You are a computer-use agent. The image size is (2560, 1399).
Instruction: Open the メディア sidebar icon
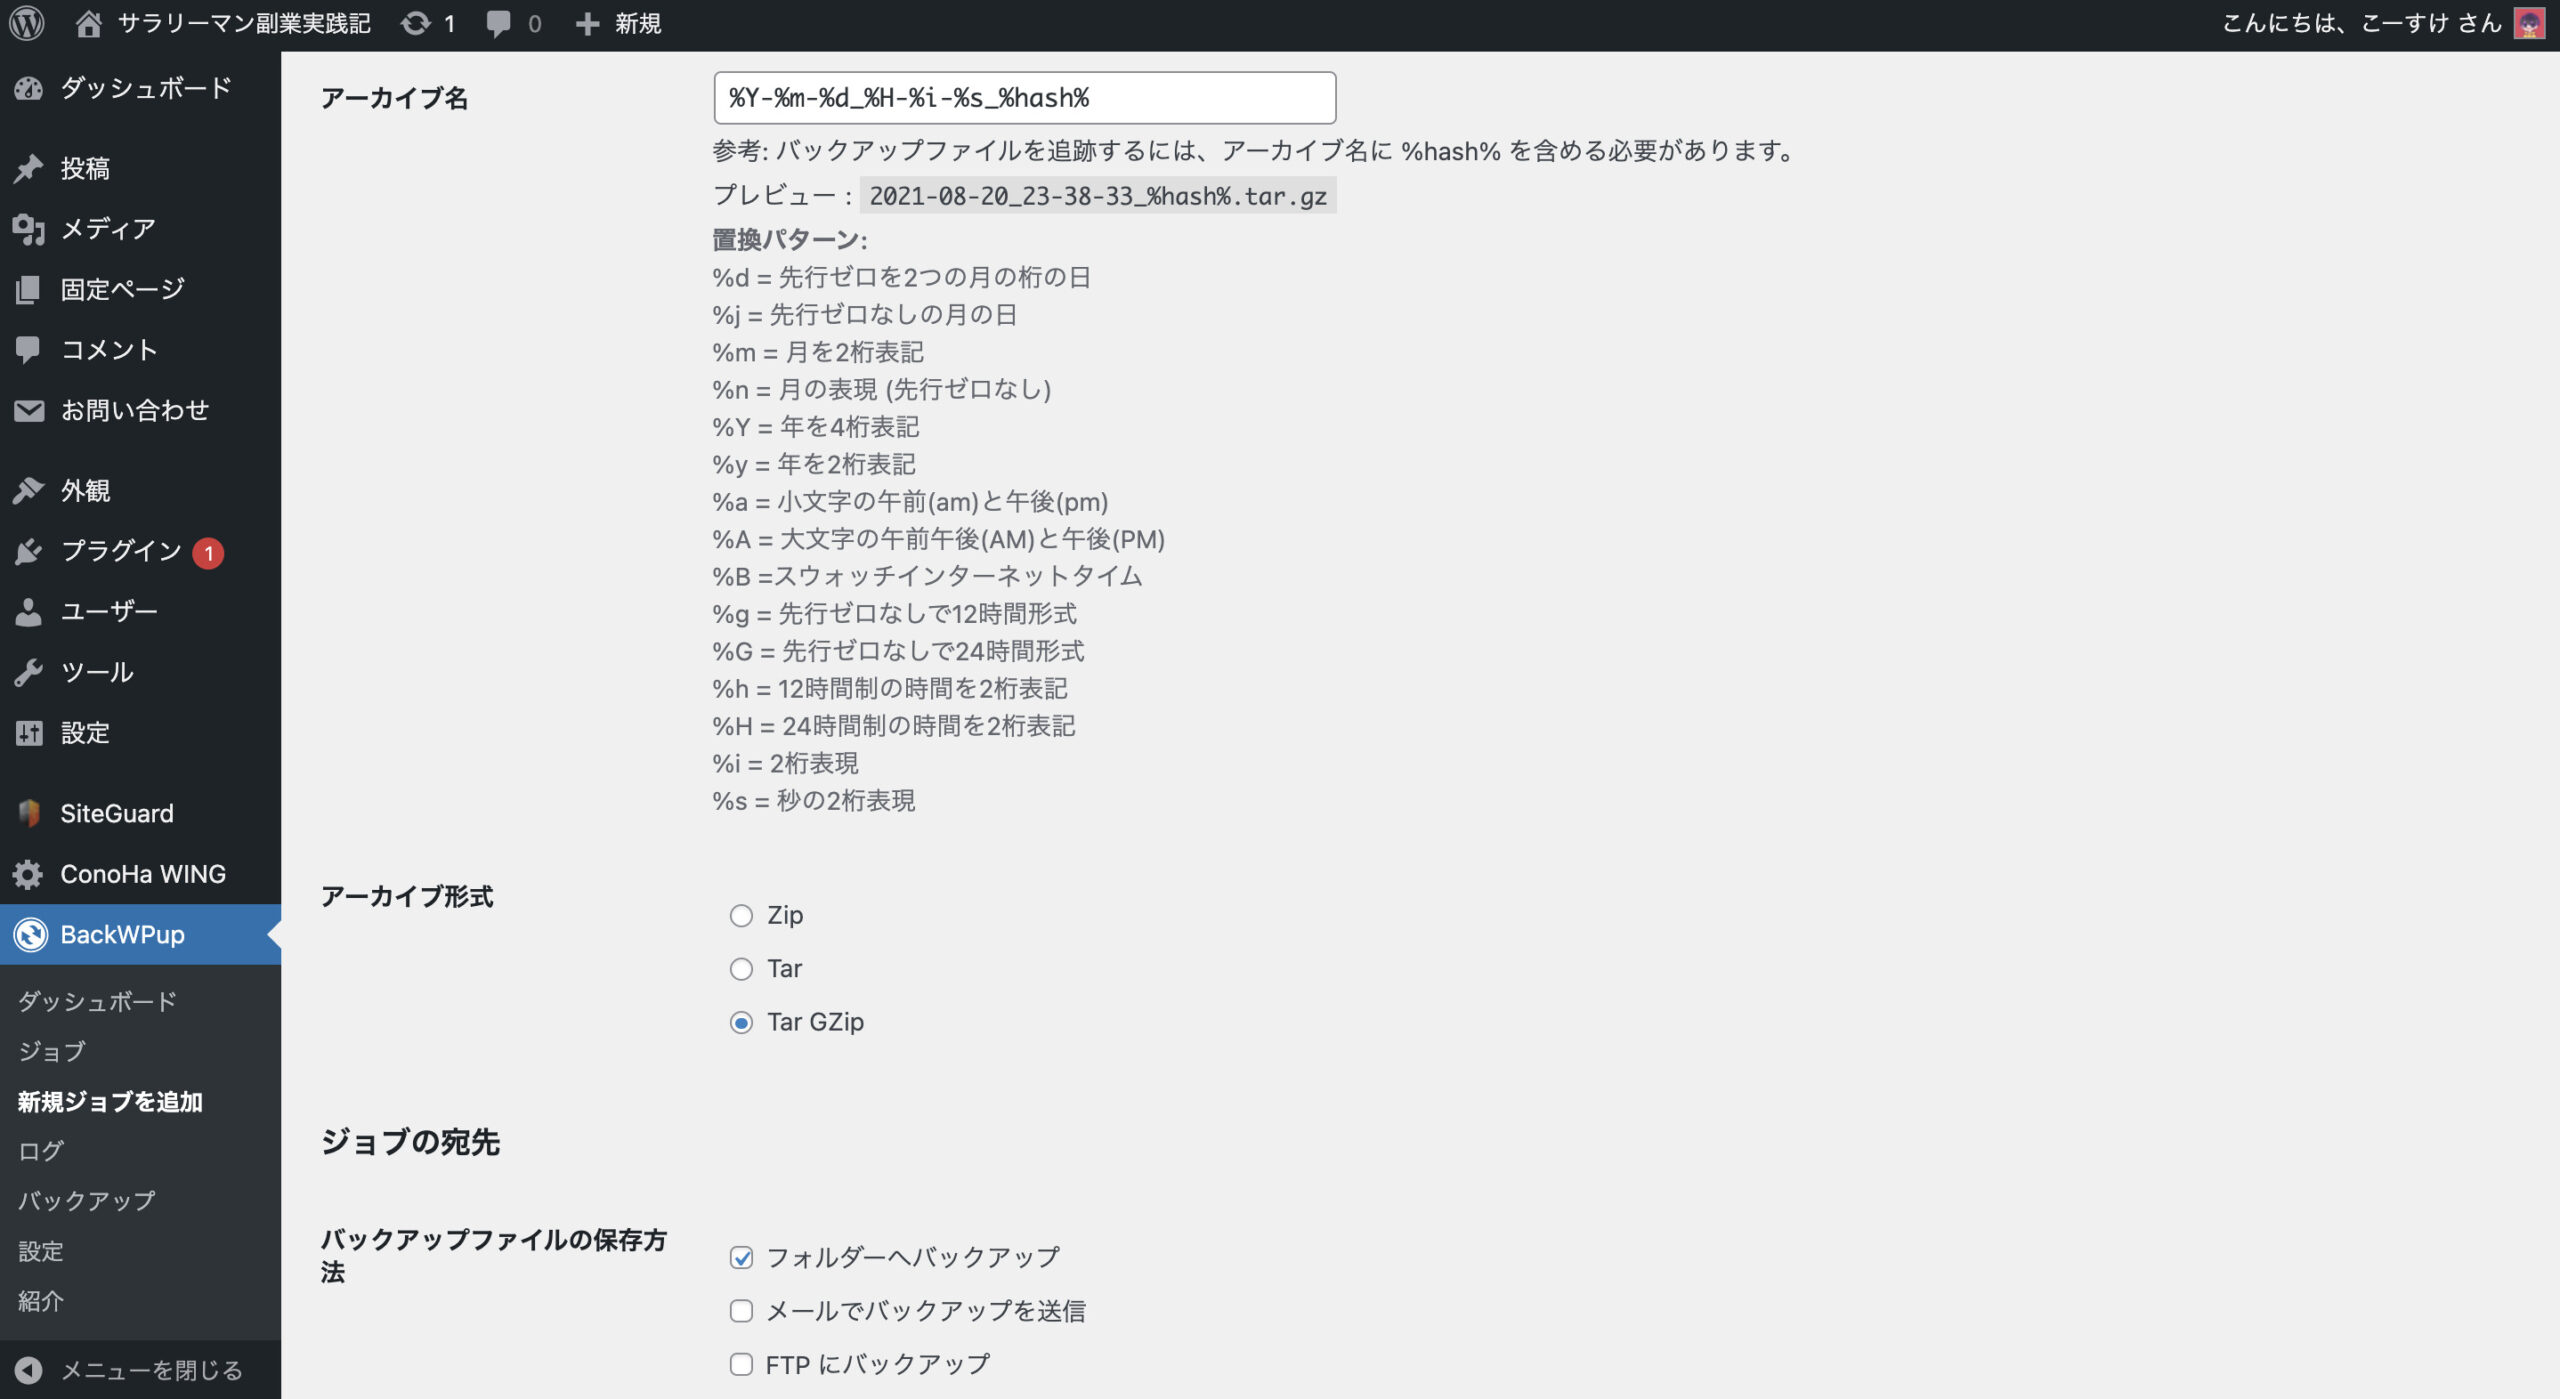(29, 229)
